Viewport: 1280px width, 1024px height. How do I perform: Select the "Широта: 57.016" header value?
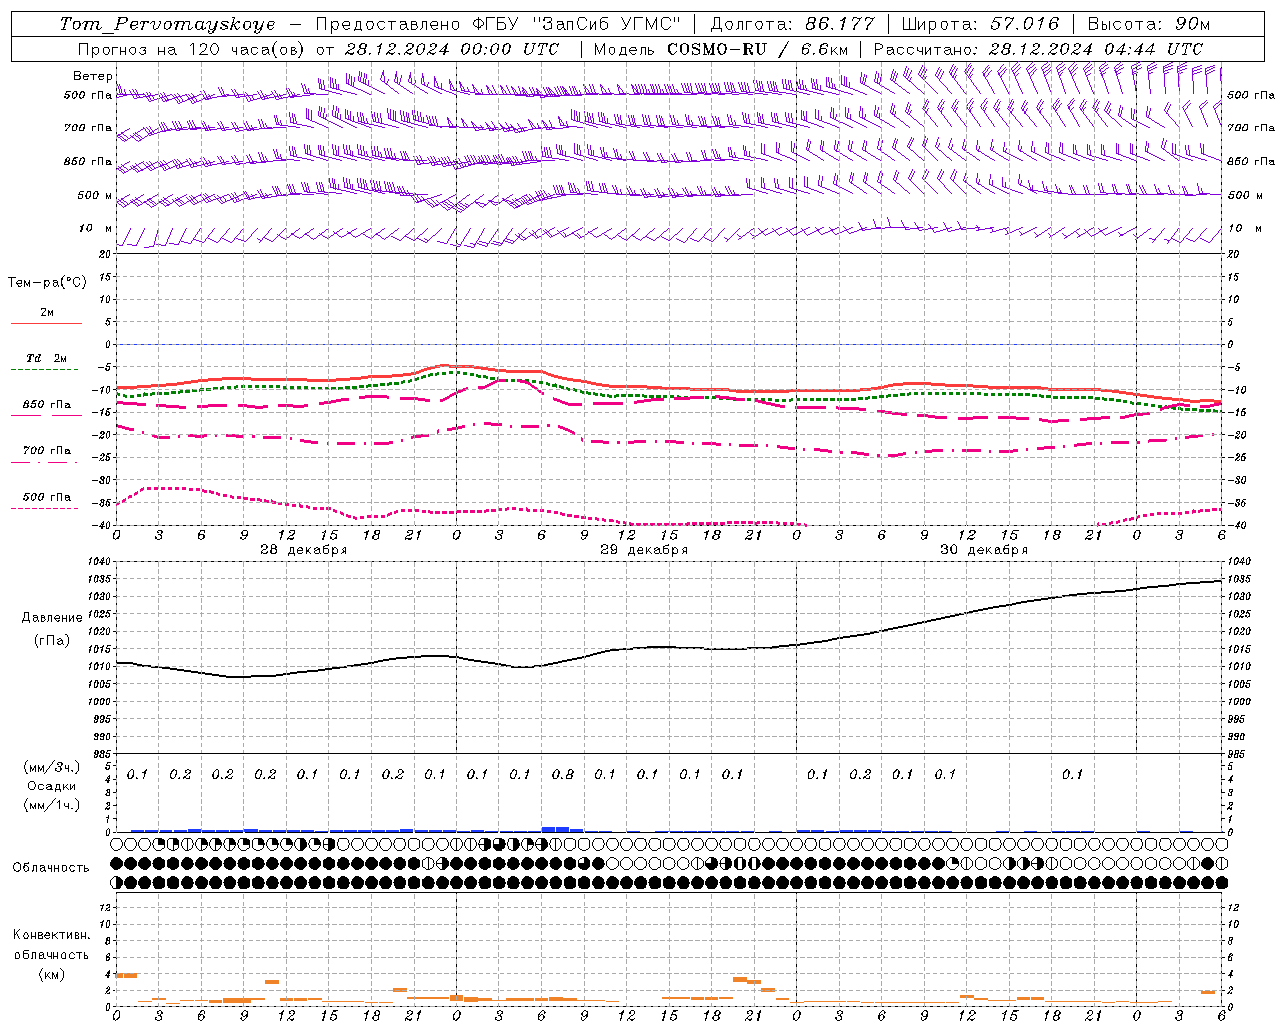point(980,24)
